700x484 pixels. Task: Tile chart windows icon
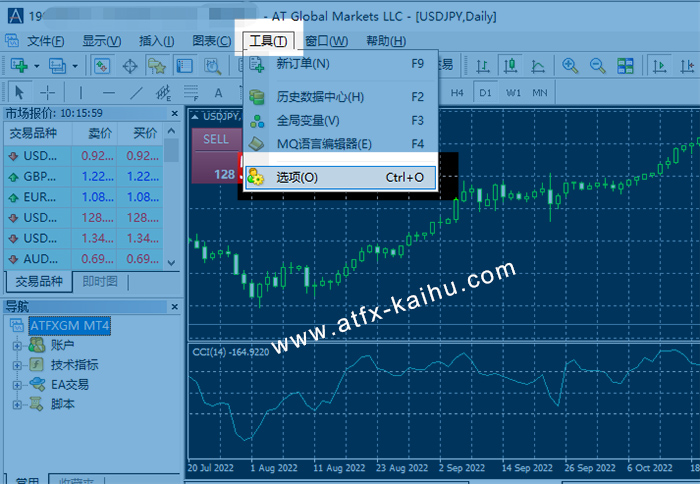625,66
